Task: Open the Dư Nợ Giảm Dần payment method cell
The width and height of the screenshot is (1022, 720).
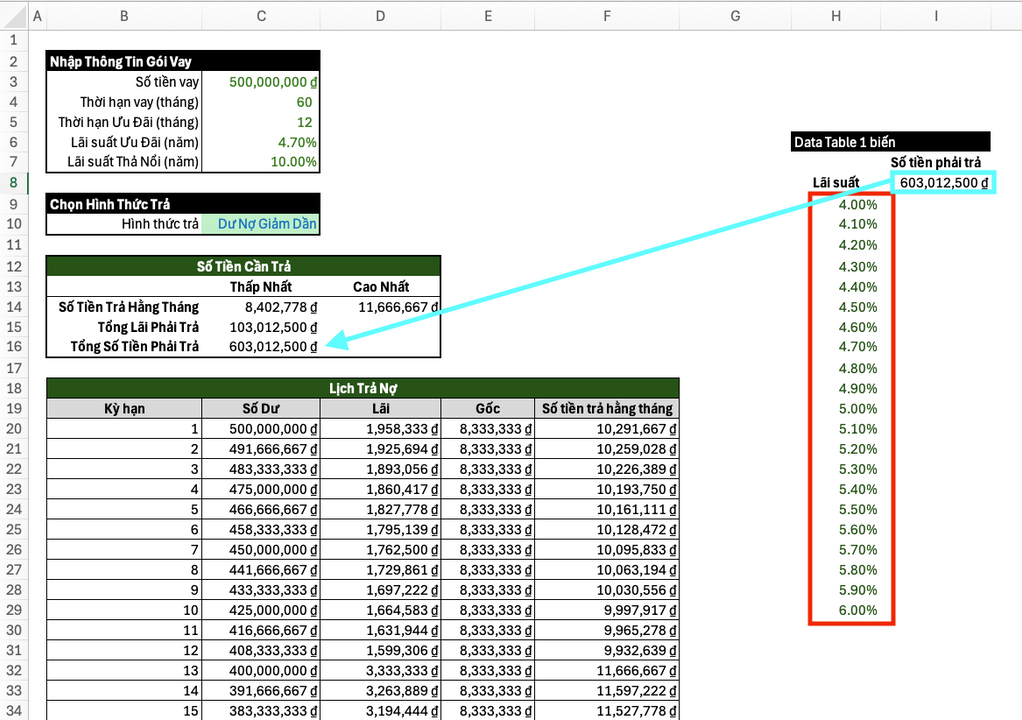Action: click(x=261, y=224)
